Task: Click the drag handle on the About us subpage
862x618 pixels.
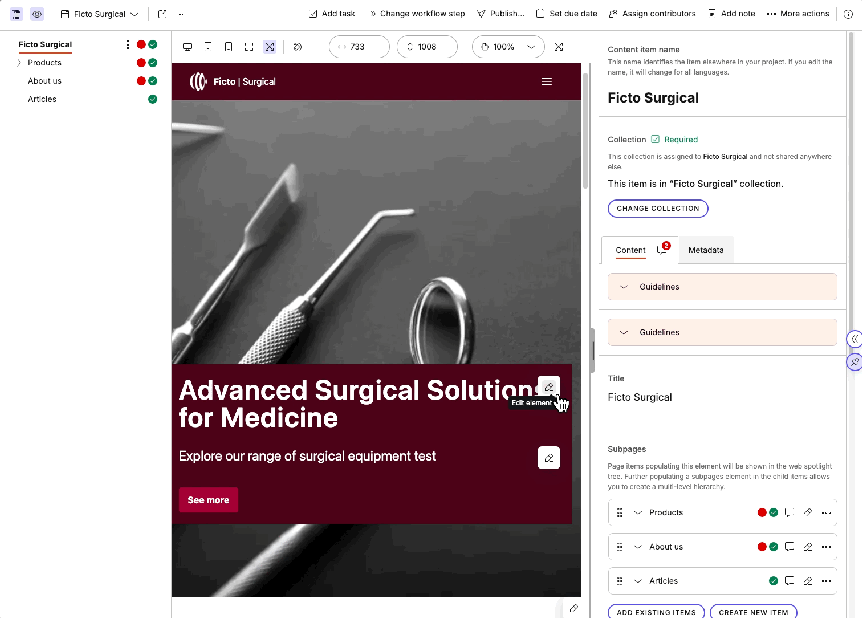Action: coord(619,547)
